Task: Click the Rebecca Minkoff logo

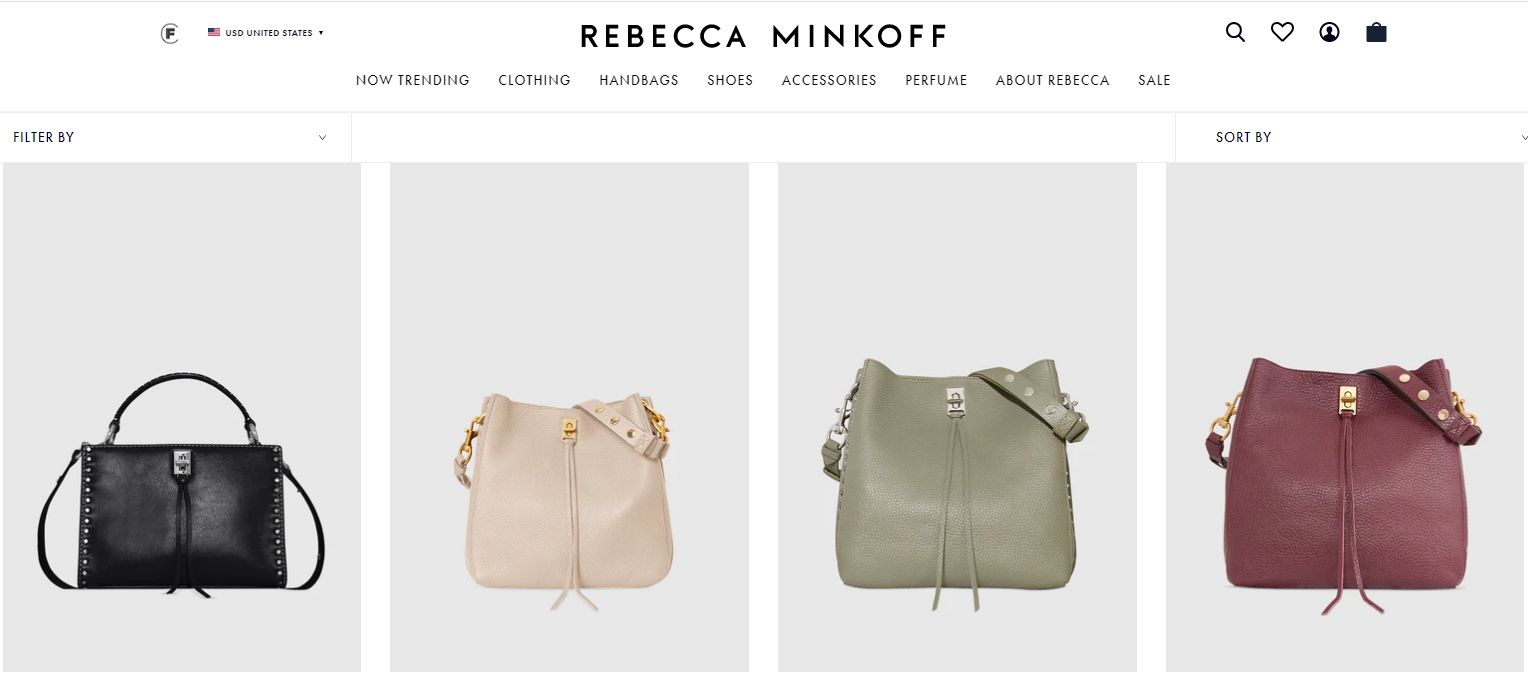Action: click(763, 37)
